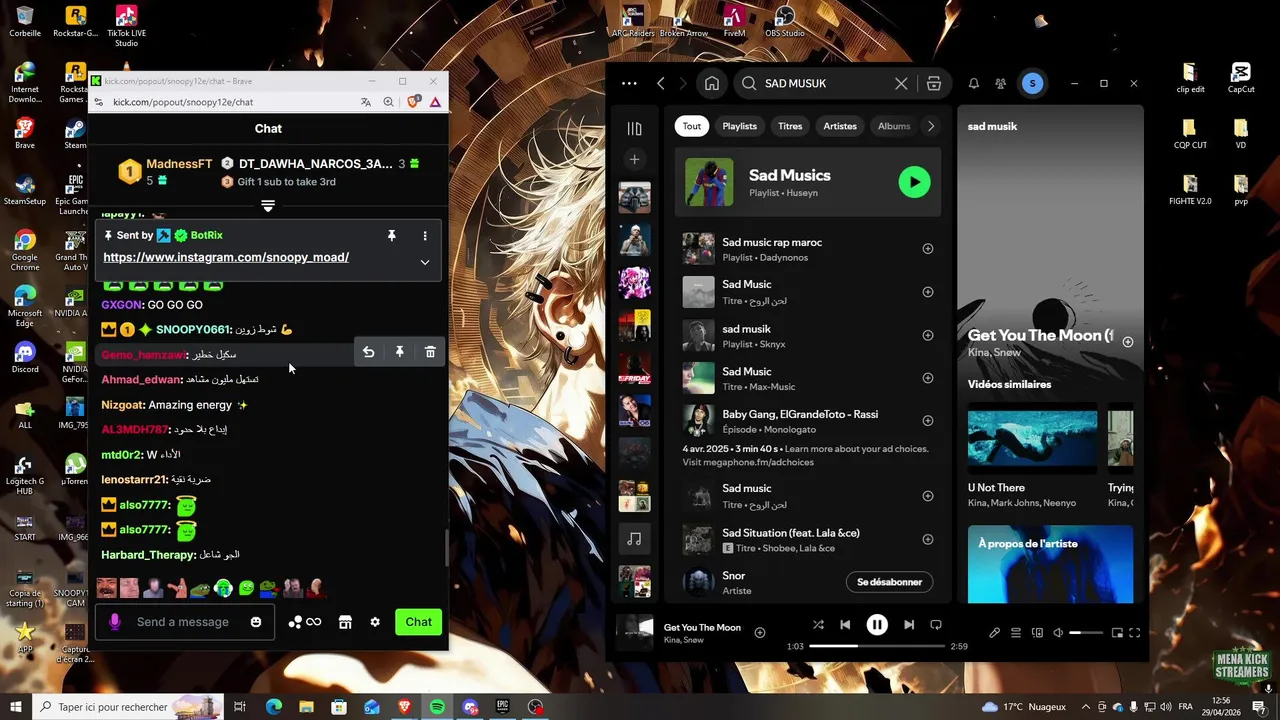Screen dimensions: 1280x720
Task: Collapse pinned message with chevron
Action: (x=425, y=262)
